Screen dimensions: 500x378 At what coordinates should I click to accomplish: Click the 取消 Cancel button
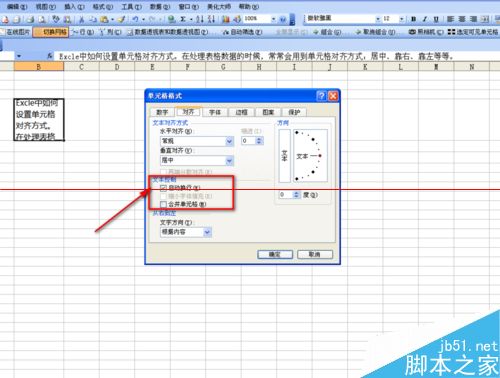click(315, 255)
